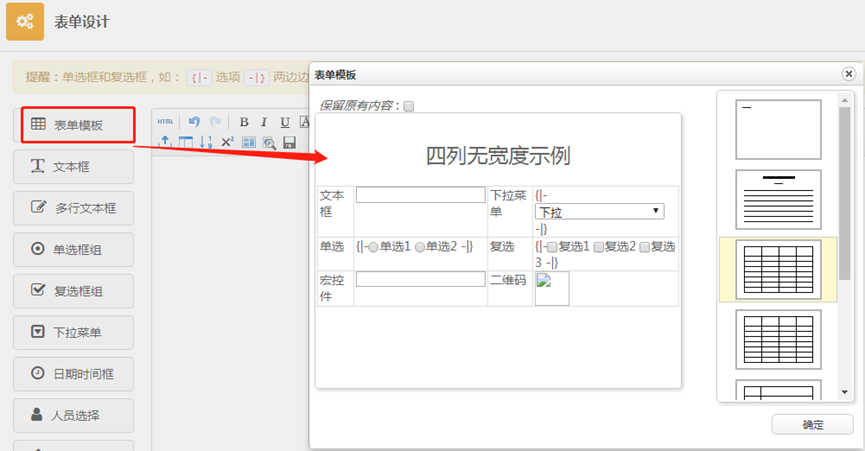This screenshot has height=451, width=865.
Task: Click the -|} code tag in reminder
Action: click(257, 78)
